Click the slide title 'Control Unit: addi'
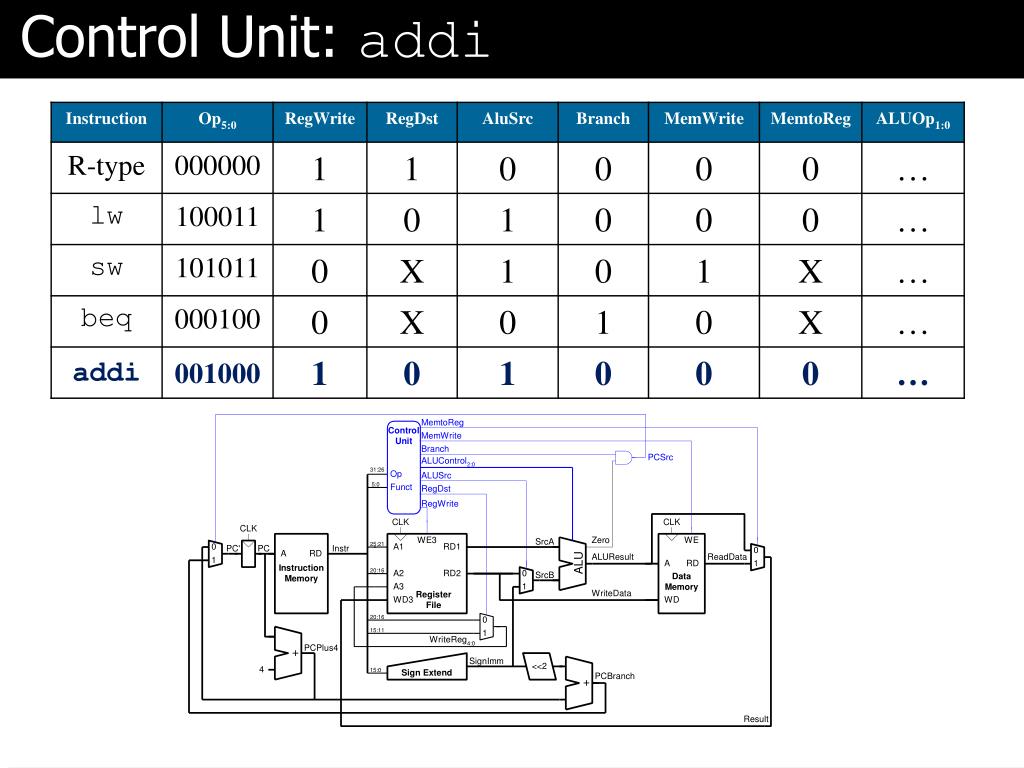 point(255,38)
